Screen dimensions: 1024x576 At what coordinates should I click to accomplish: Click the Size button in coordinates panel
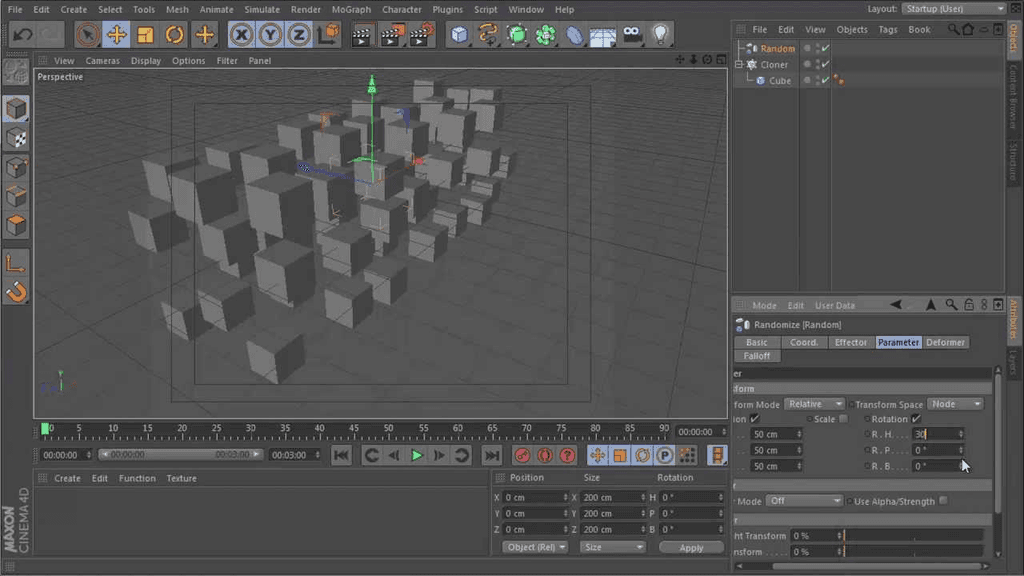click(x=612, y=547)
